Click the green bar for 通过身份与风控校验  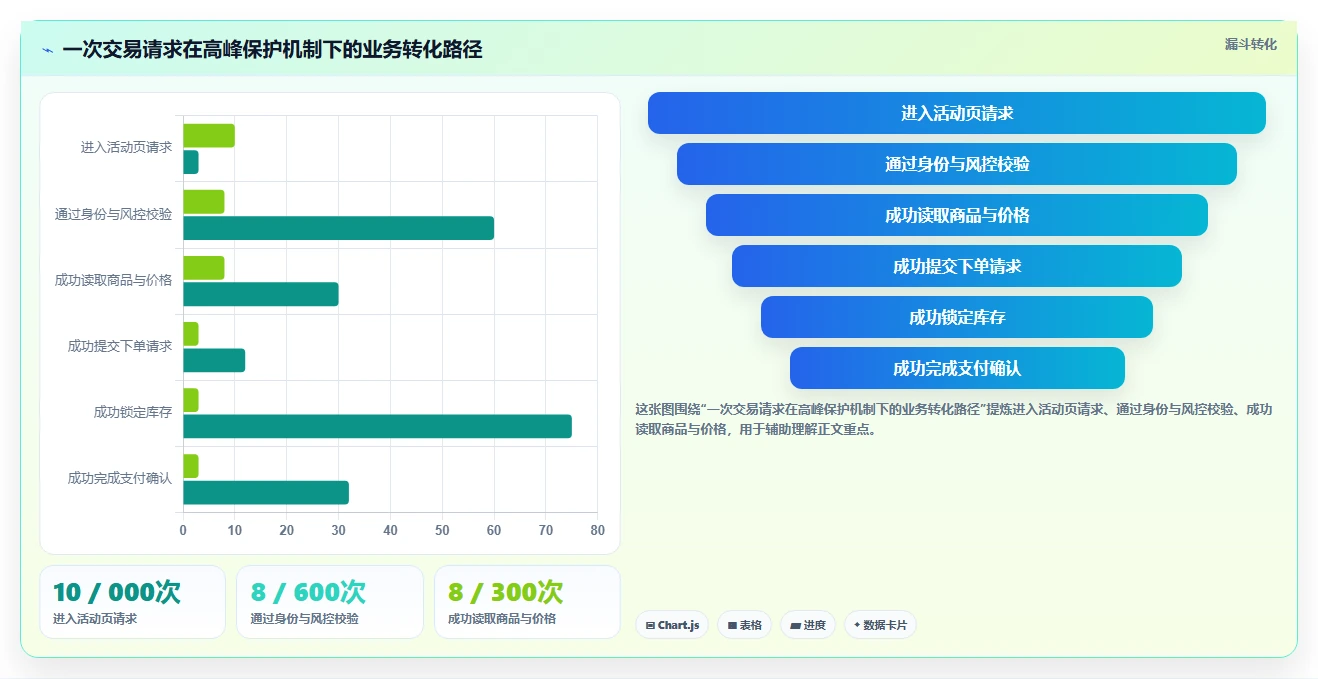tap(203, 202)
